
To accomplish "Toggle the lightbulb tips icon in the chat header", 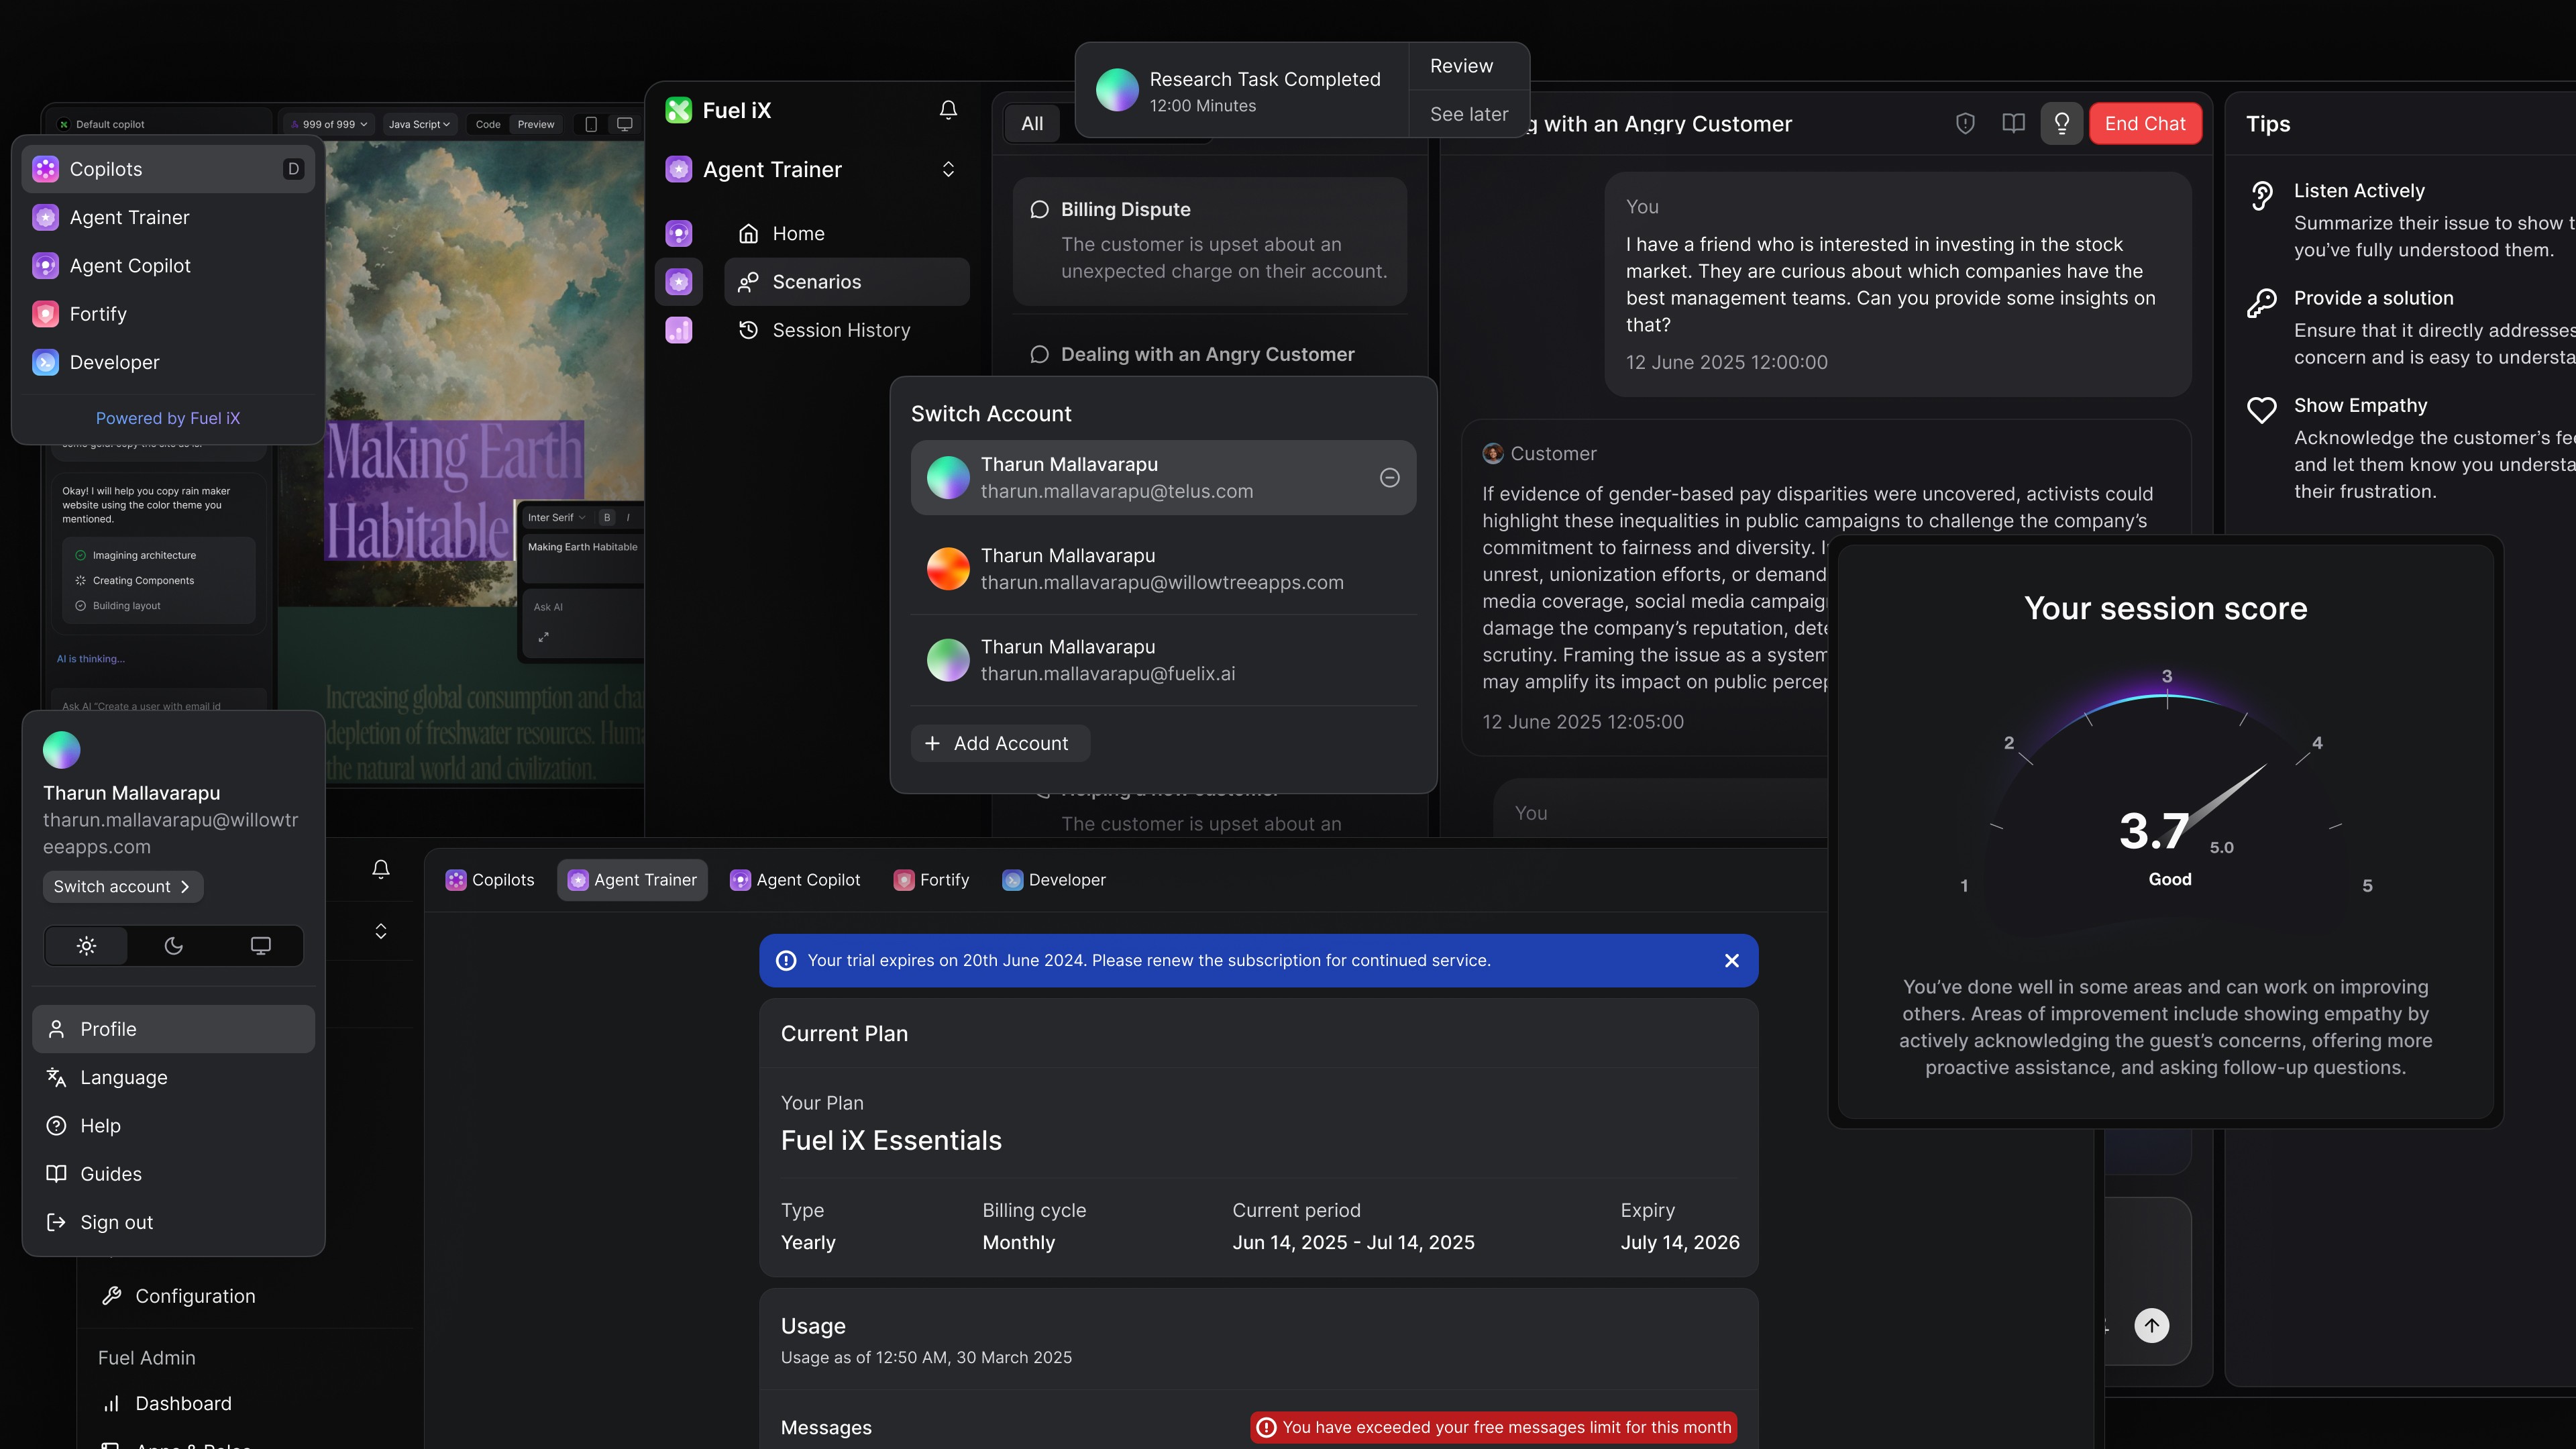I will coord(2062,123).
